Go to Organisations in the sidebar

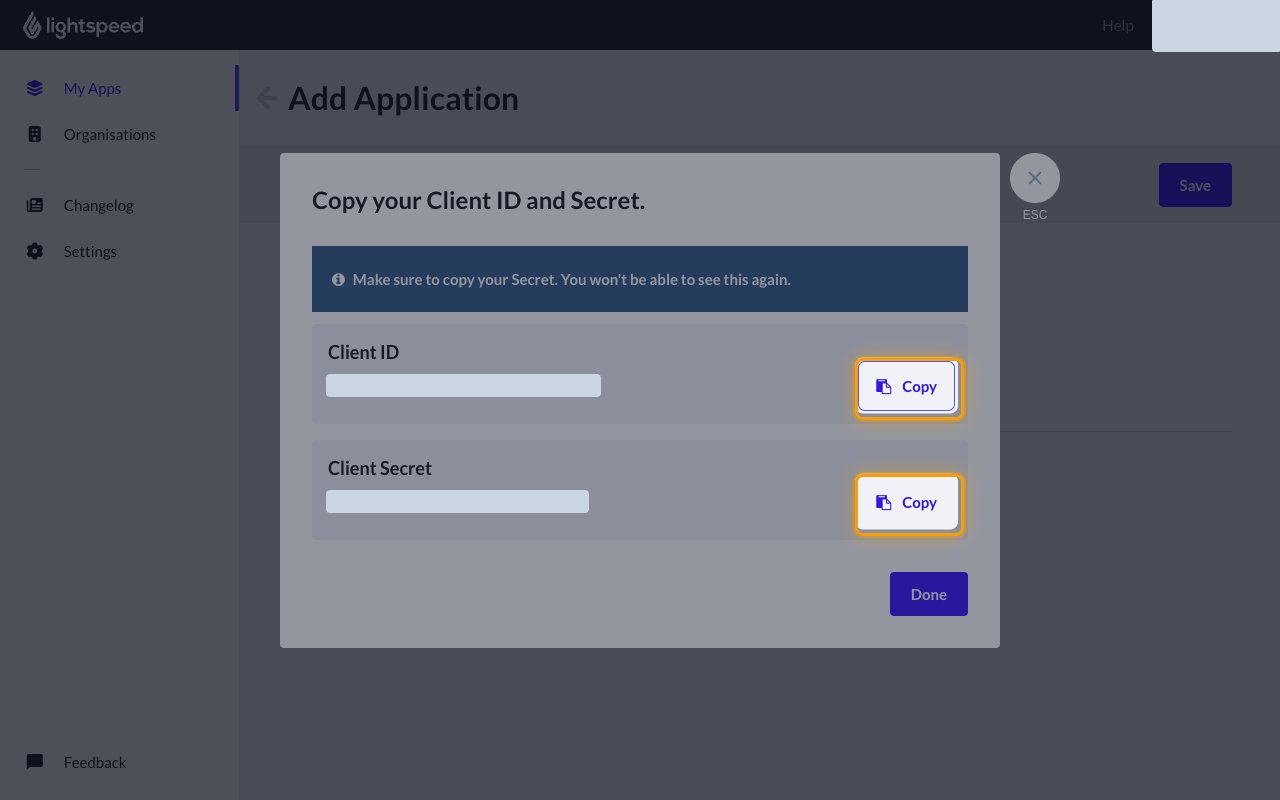click(110, 134)
